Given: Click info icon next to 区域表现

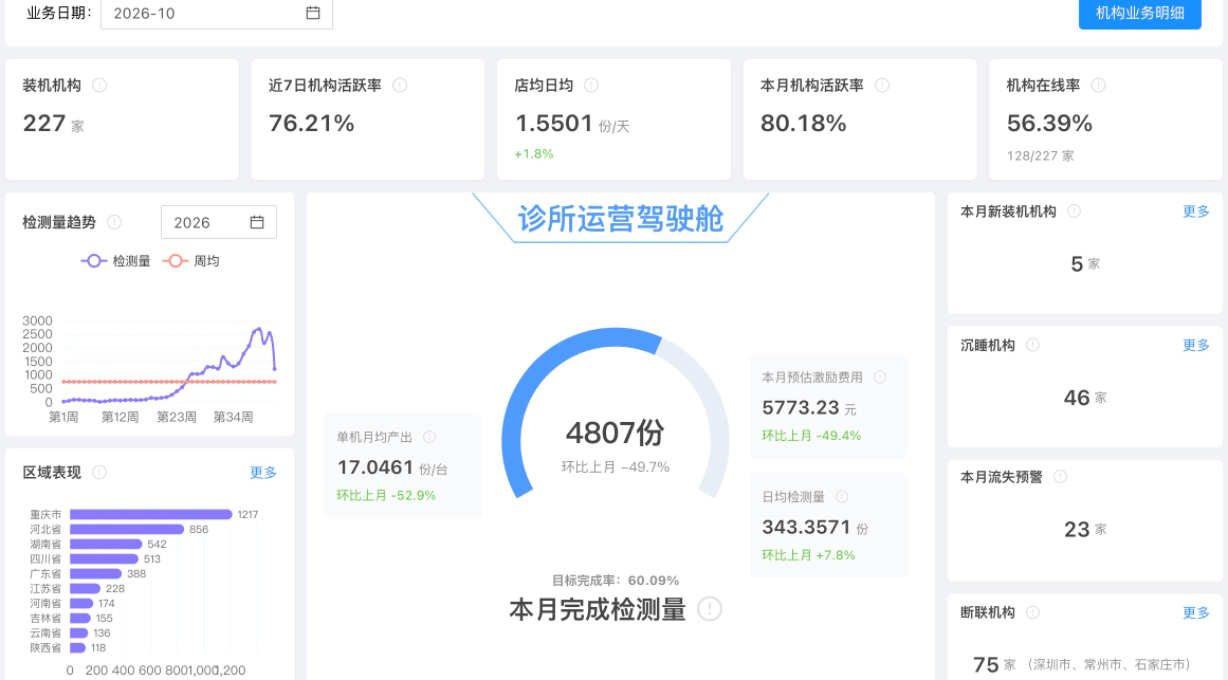Looking at the screenshot, I should (x=100, y=472).
